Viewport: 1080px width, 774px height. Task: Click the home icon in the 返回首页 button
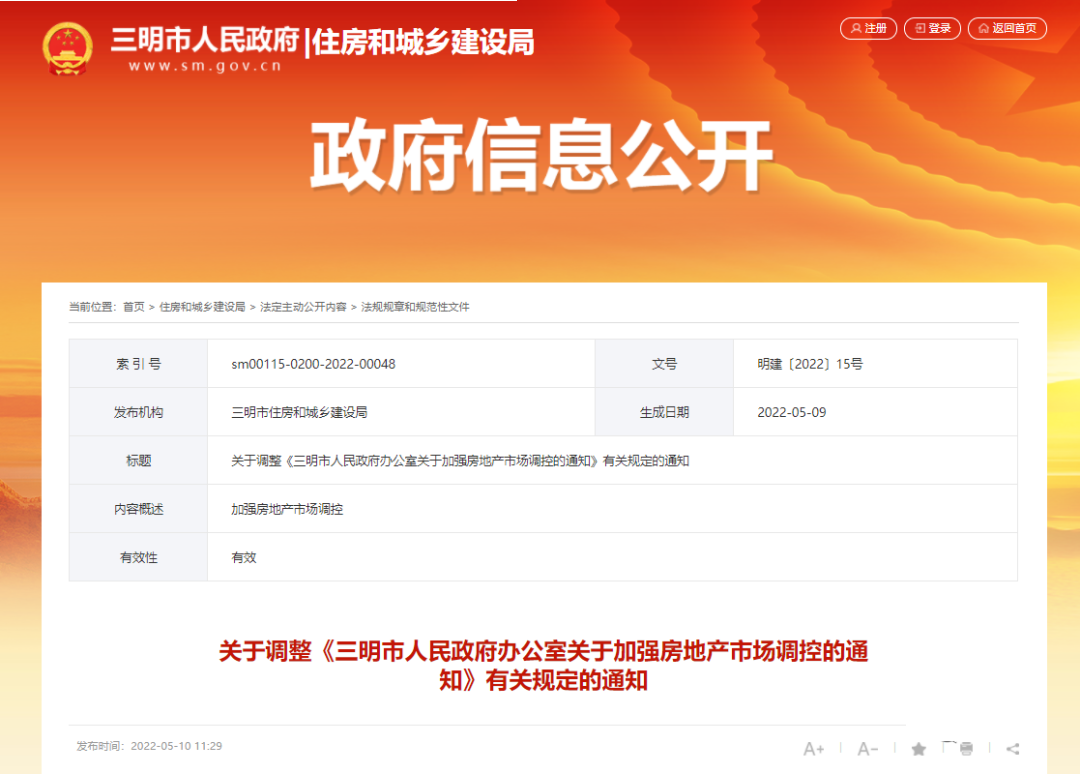(x=981, y=28)
